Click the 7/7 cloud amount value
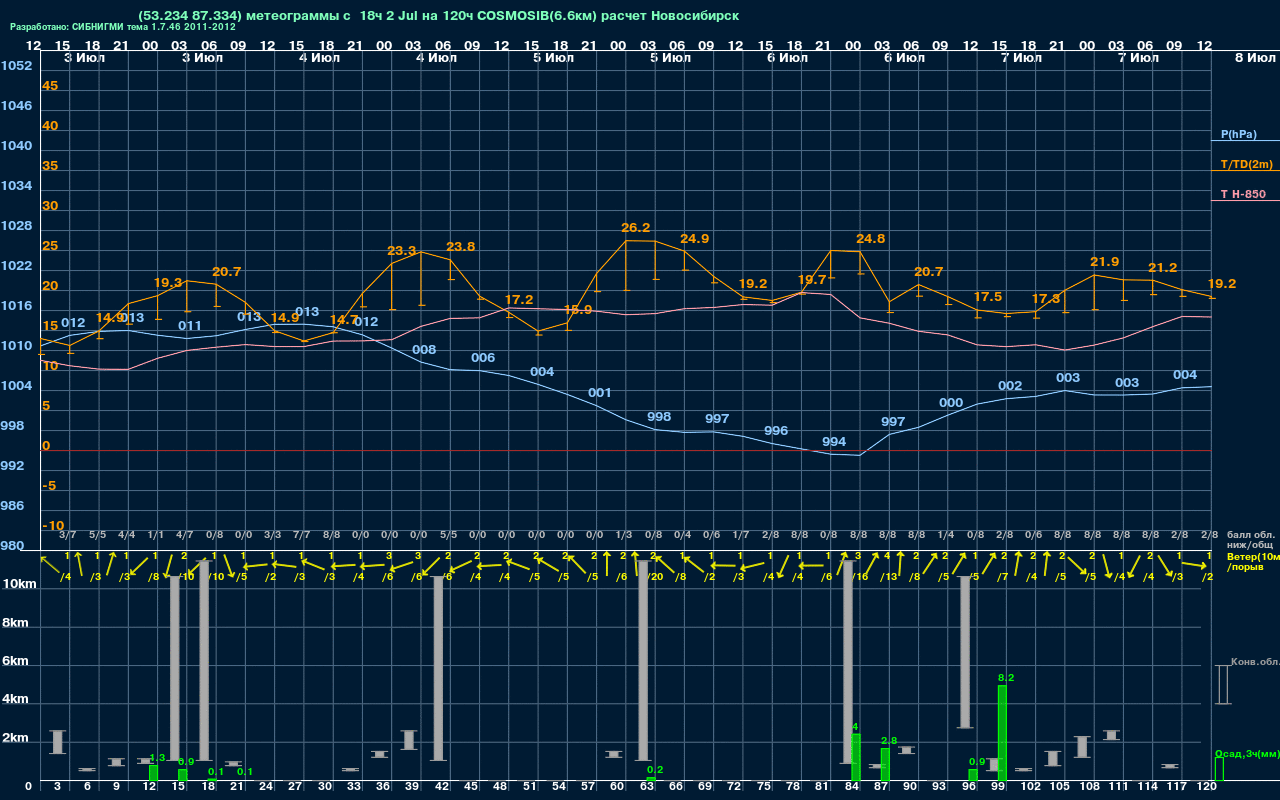Image resolution: width=1280 pixels, height=800 pixels. (x=302, y=535)
